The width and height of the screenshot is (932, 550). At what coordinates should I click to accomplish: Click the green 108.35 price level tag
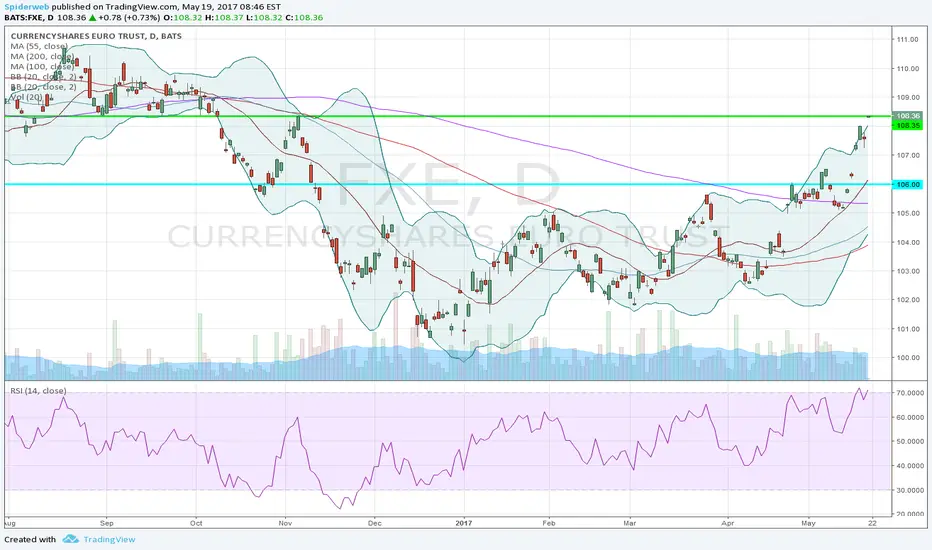[x=908, y=125]
